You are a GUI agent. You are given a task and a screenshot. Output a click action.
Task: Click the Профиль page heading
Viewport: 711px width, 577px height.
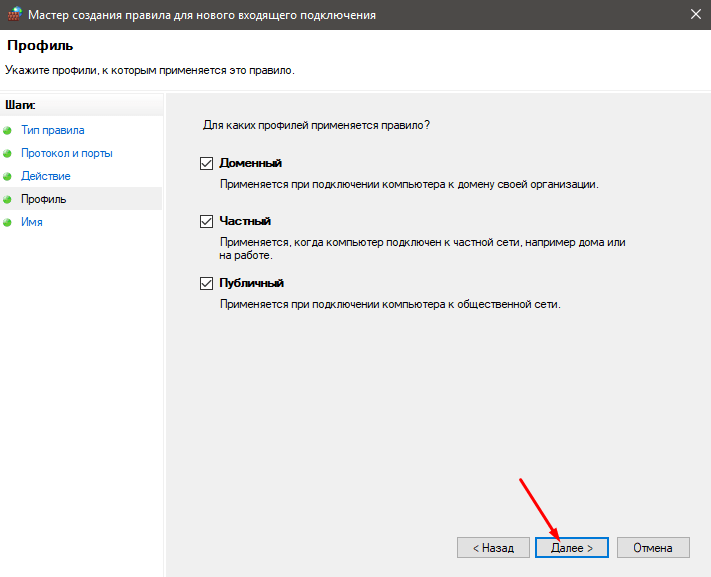(40, 46)
